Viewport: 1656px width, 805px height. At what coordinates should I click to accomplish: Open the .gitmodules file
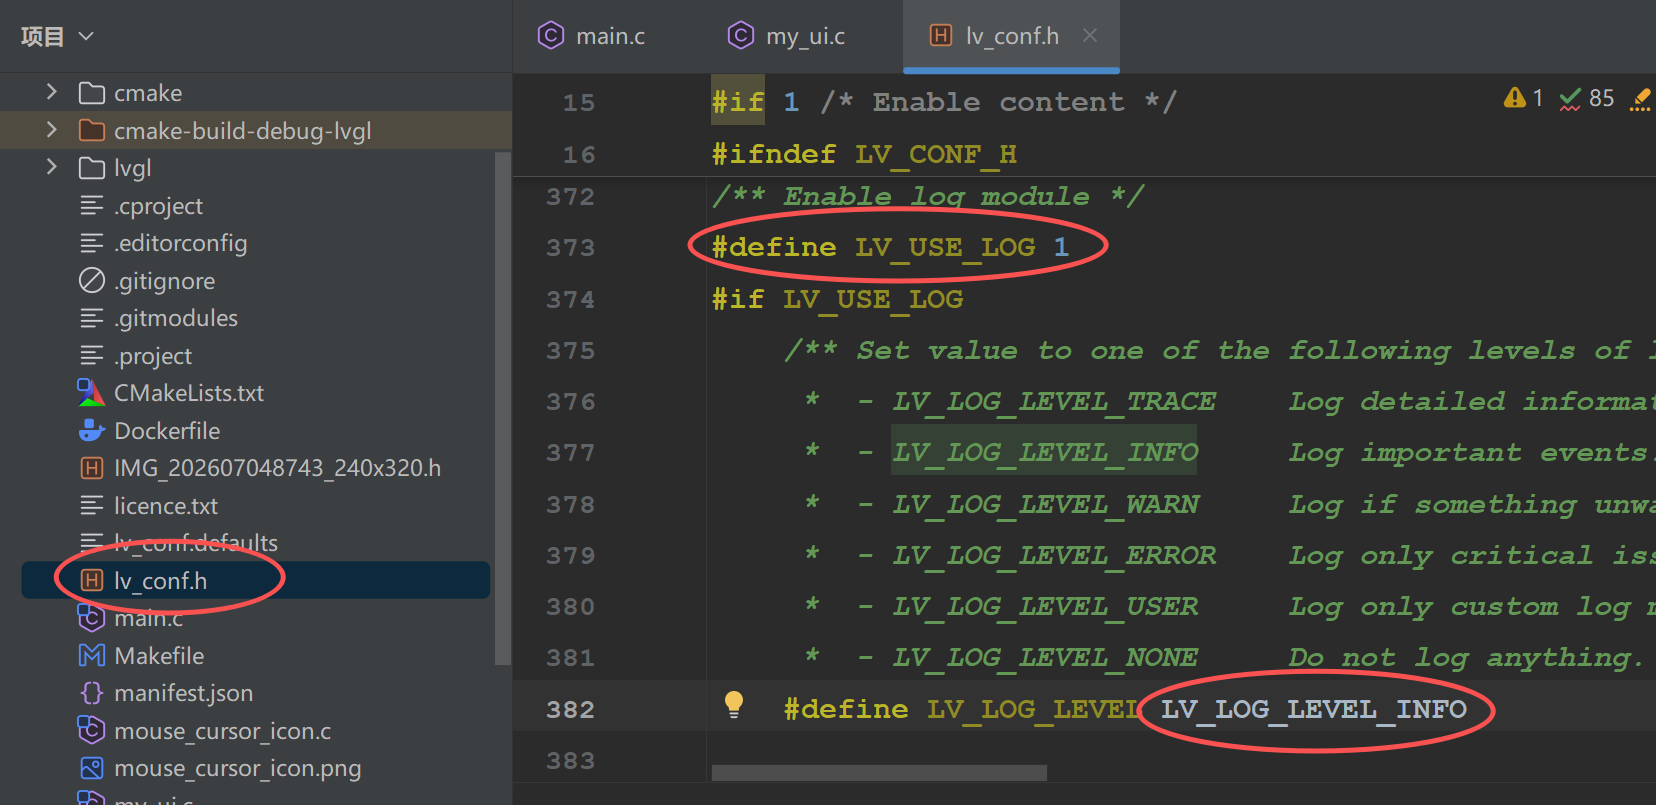pos(176,318)
